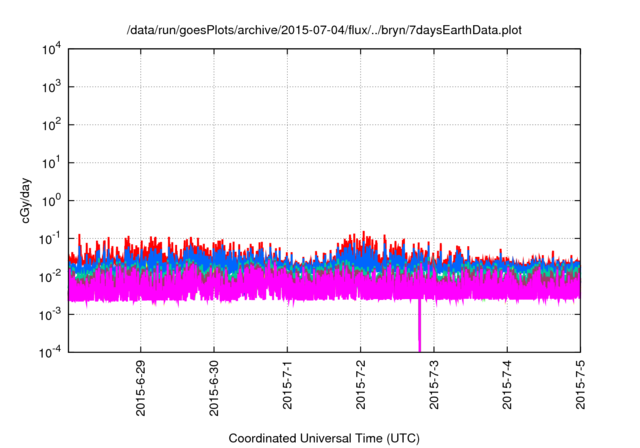640x448 pixels.
Task: Click the magenta dropout spike before 2015-7-3
Action: click(x=419, y=326)
